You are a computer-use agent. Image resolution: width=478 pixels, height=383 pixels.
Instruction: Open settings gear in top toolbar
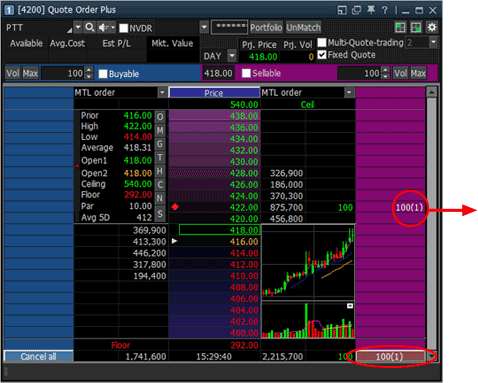coord(432,27)
